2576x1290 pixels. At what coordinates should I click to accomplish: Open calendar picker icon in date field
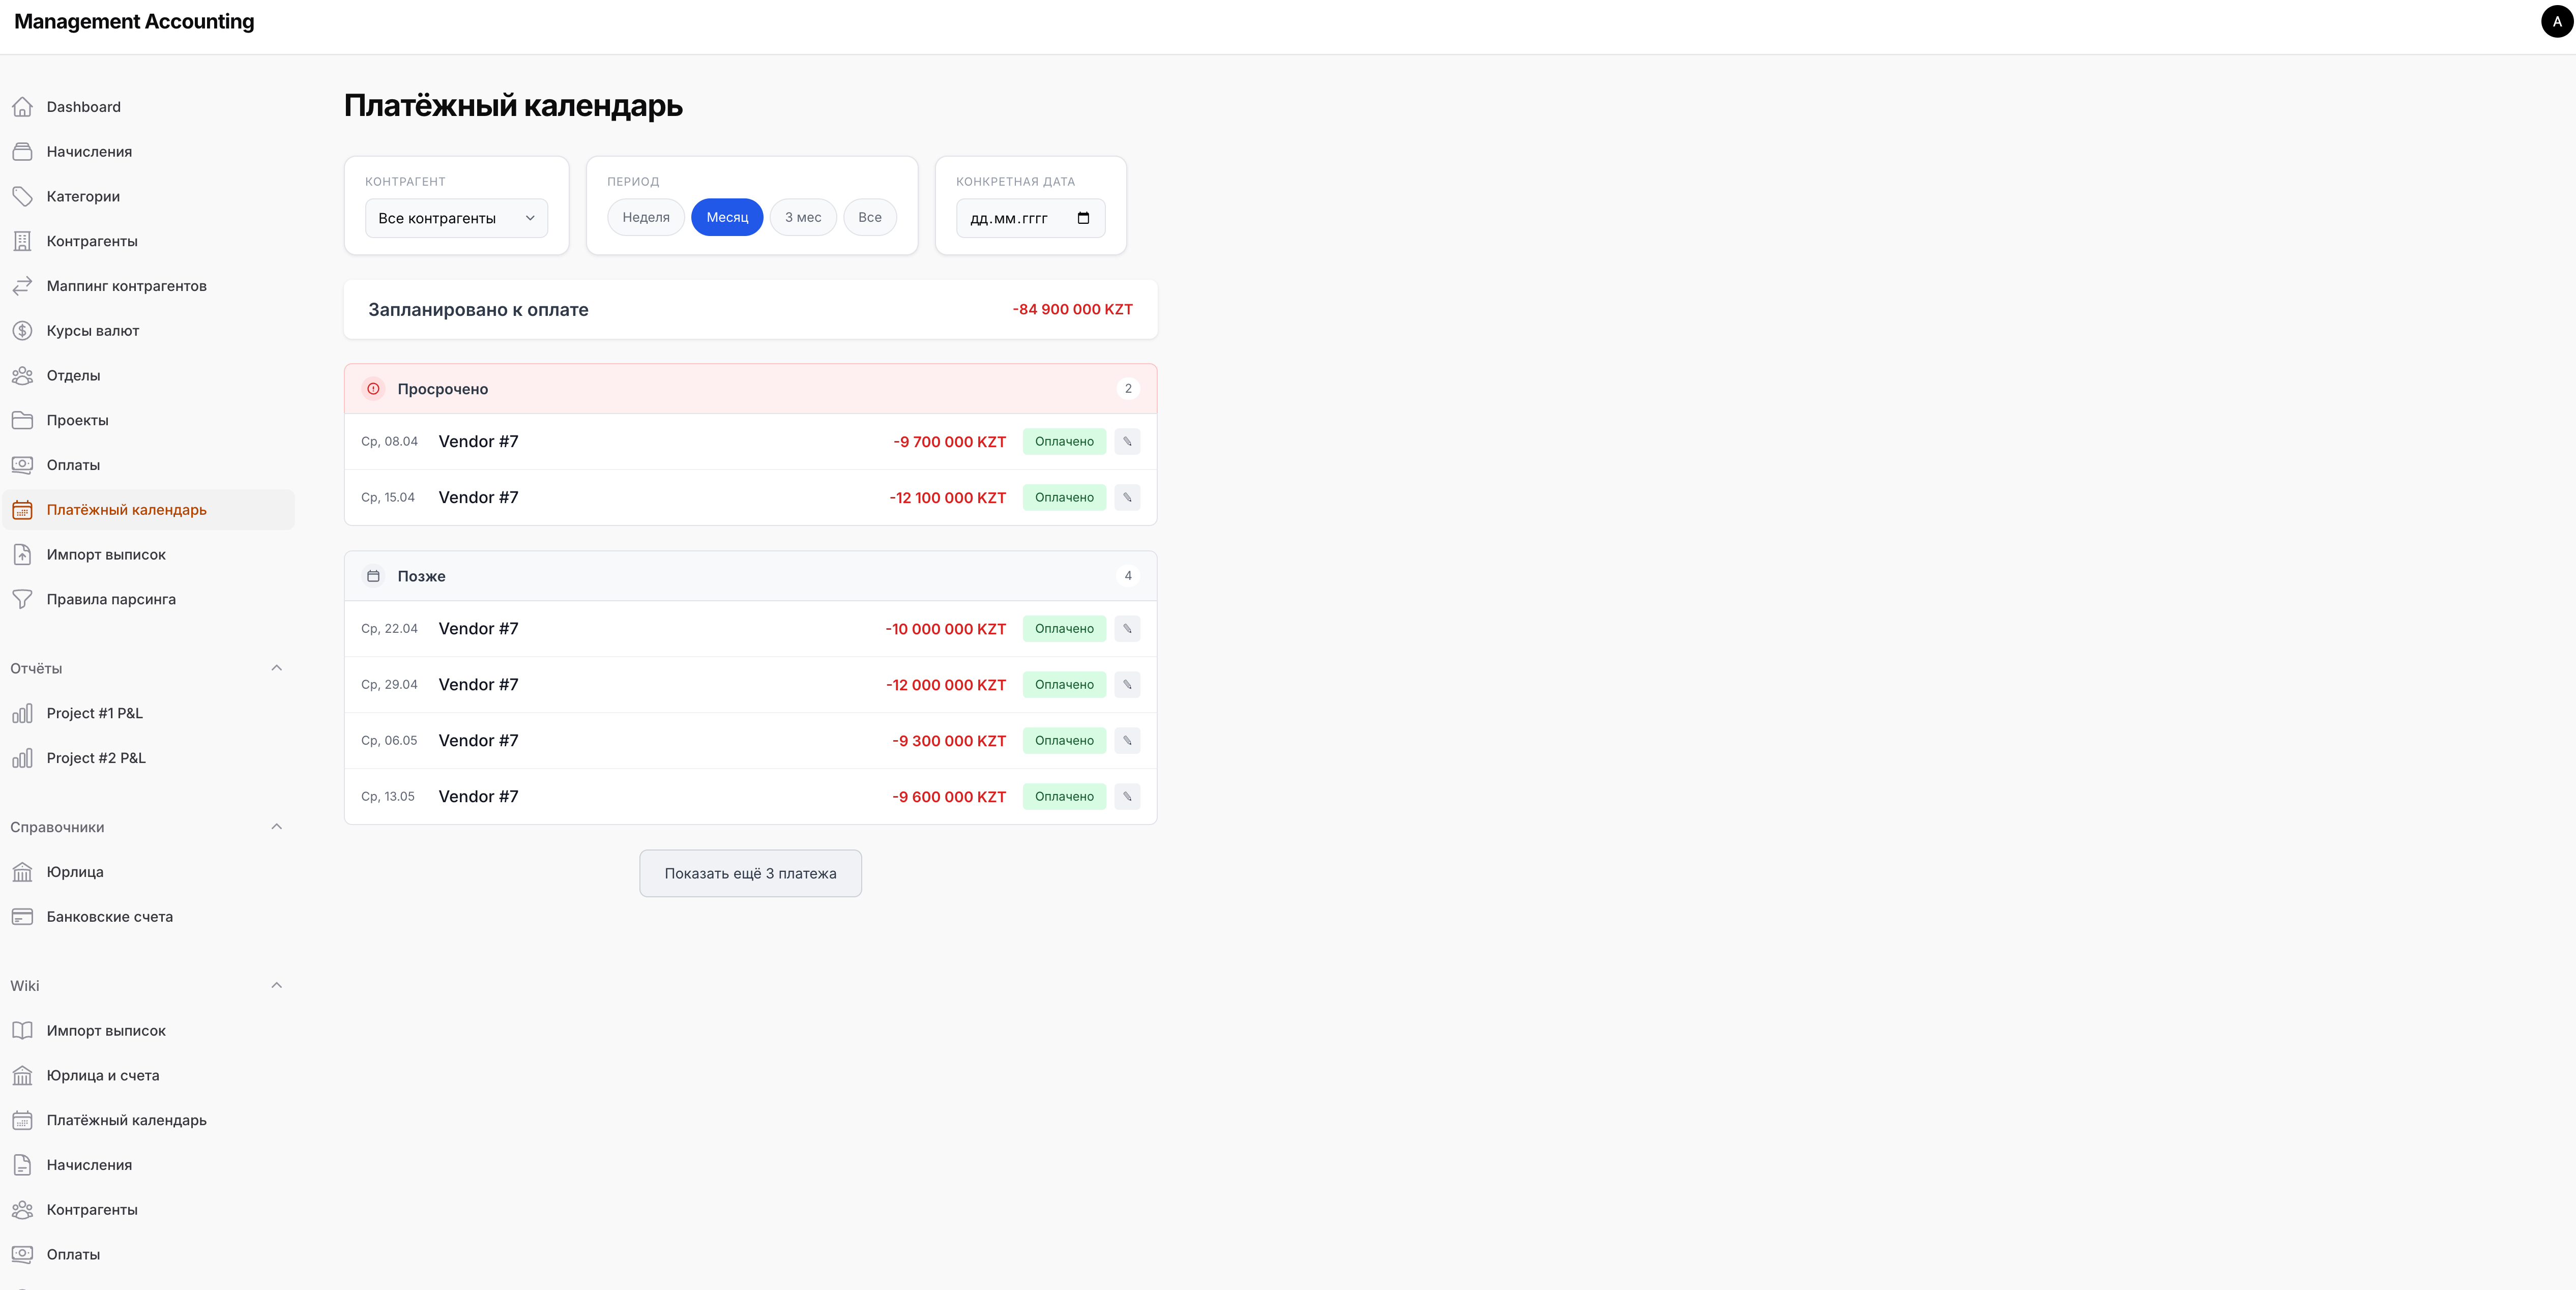coord(1083,218)
